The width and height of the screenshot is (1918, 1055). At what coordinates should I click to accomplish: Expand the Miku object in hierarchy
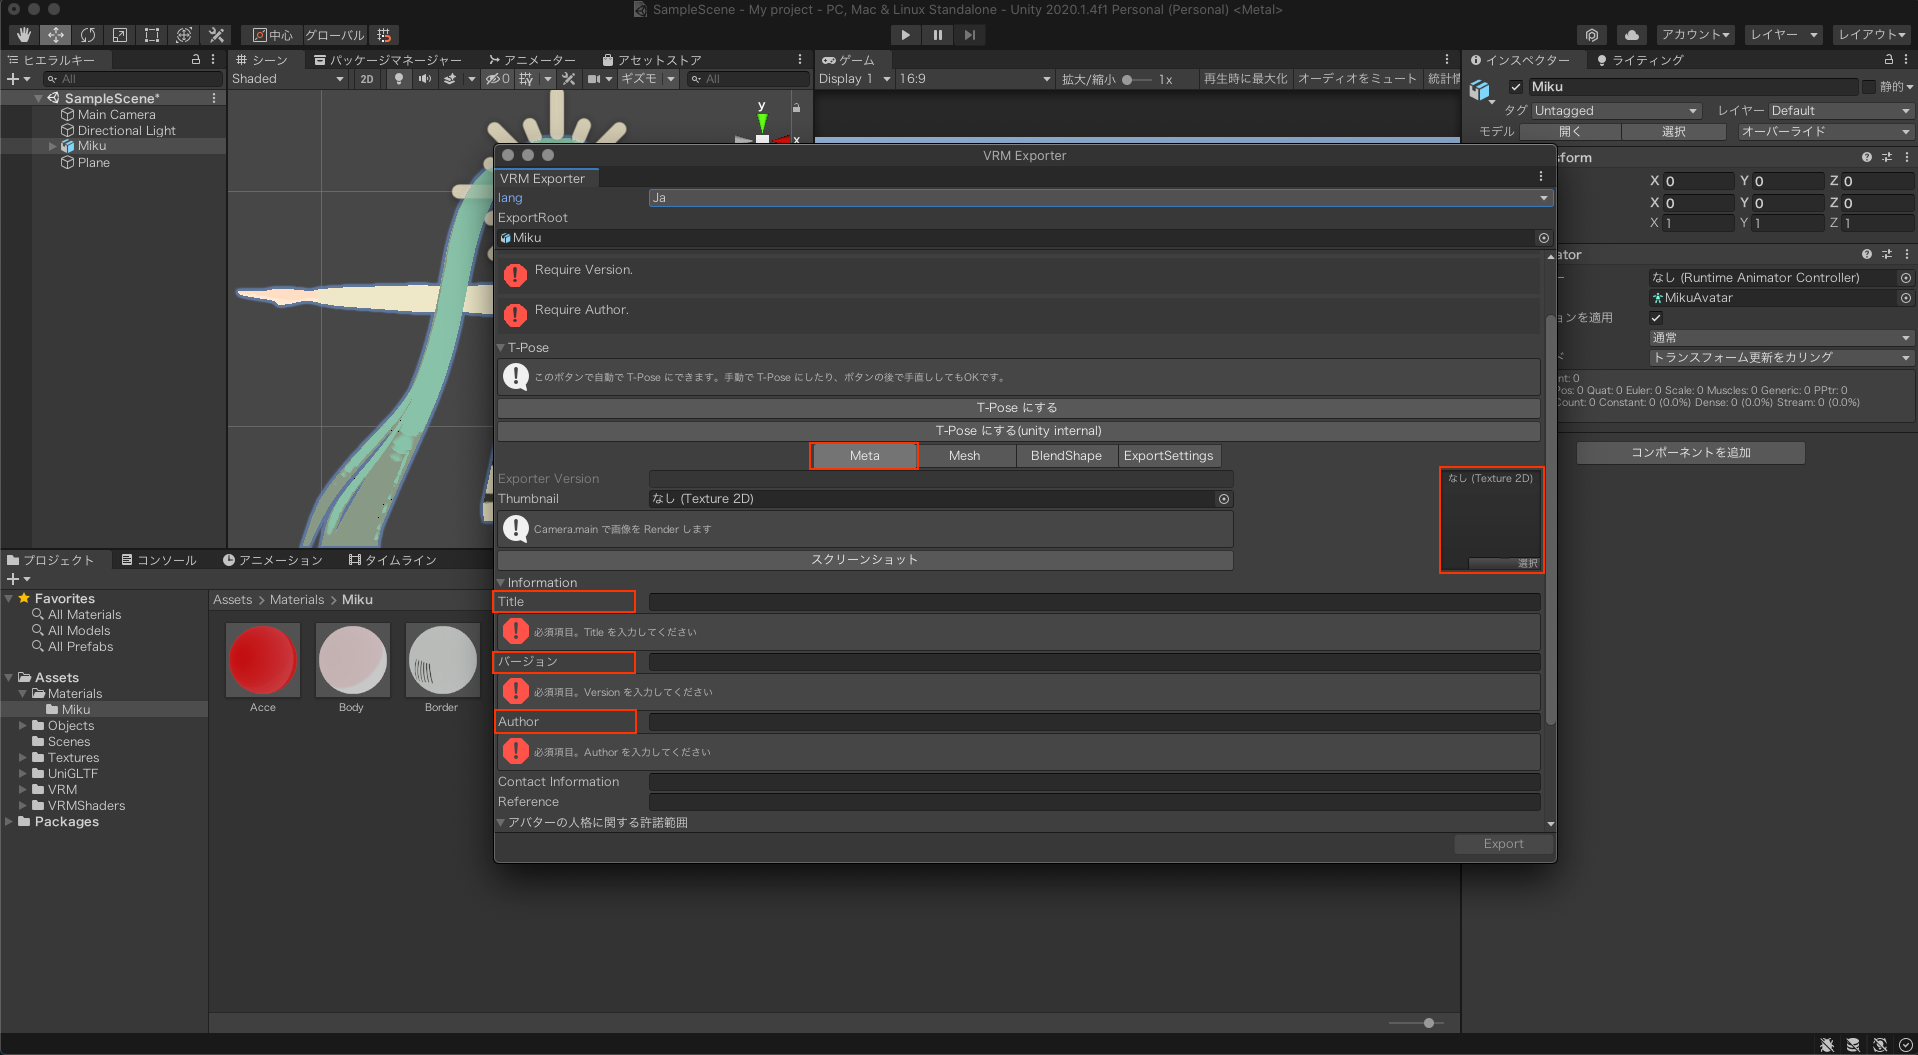click(53, 146)
